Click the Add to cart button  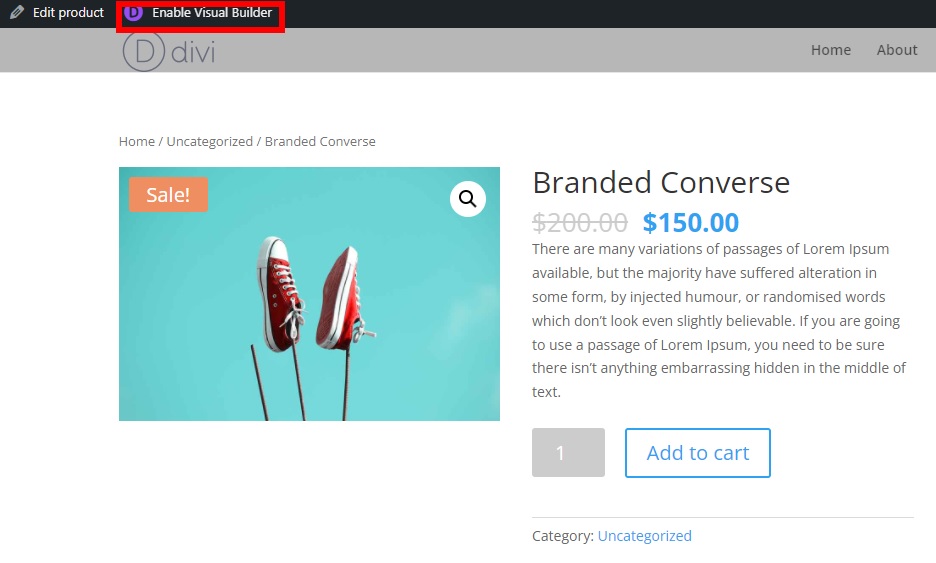coord(698,453)
